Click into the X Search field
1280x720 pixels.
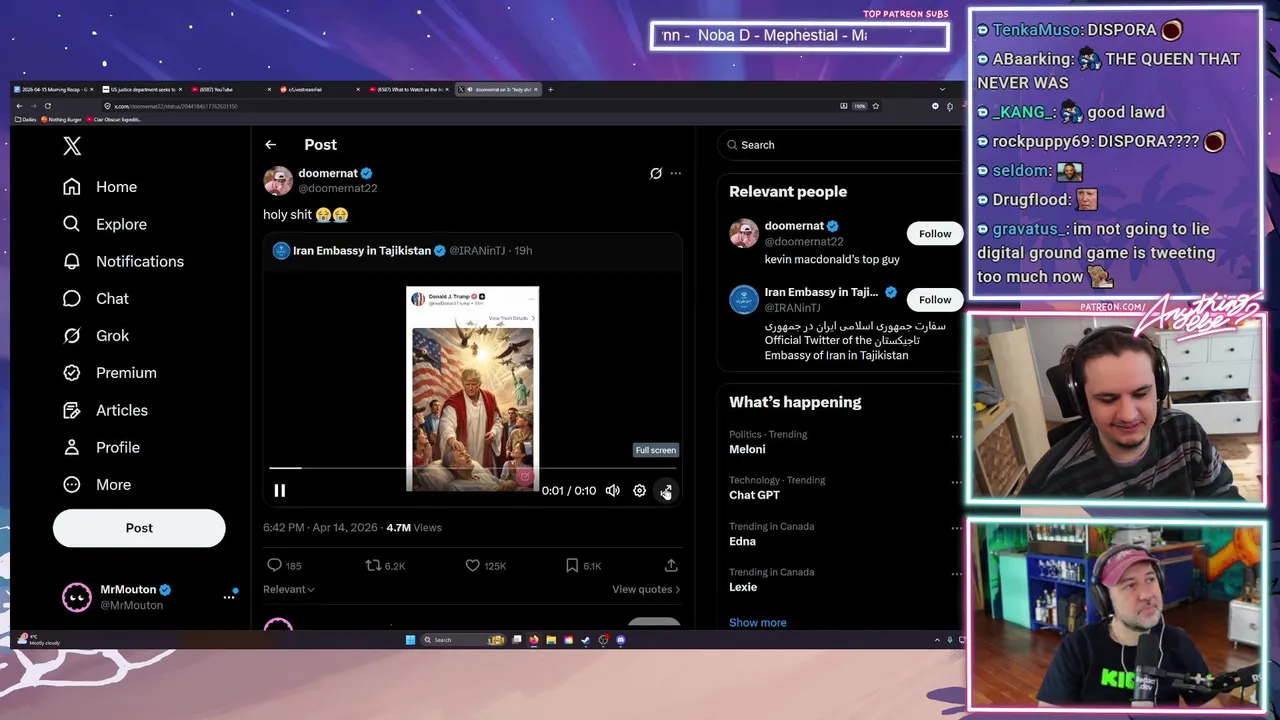click(838, 145)
